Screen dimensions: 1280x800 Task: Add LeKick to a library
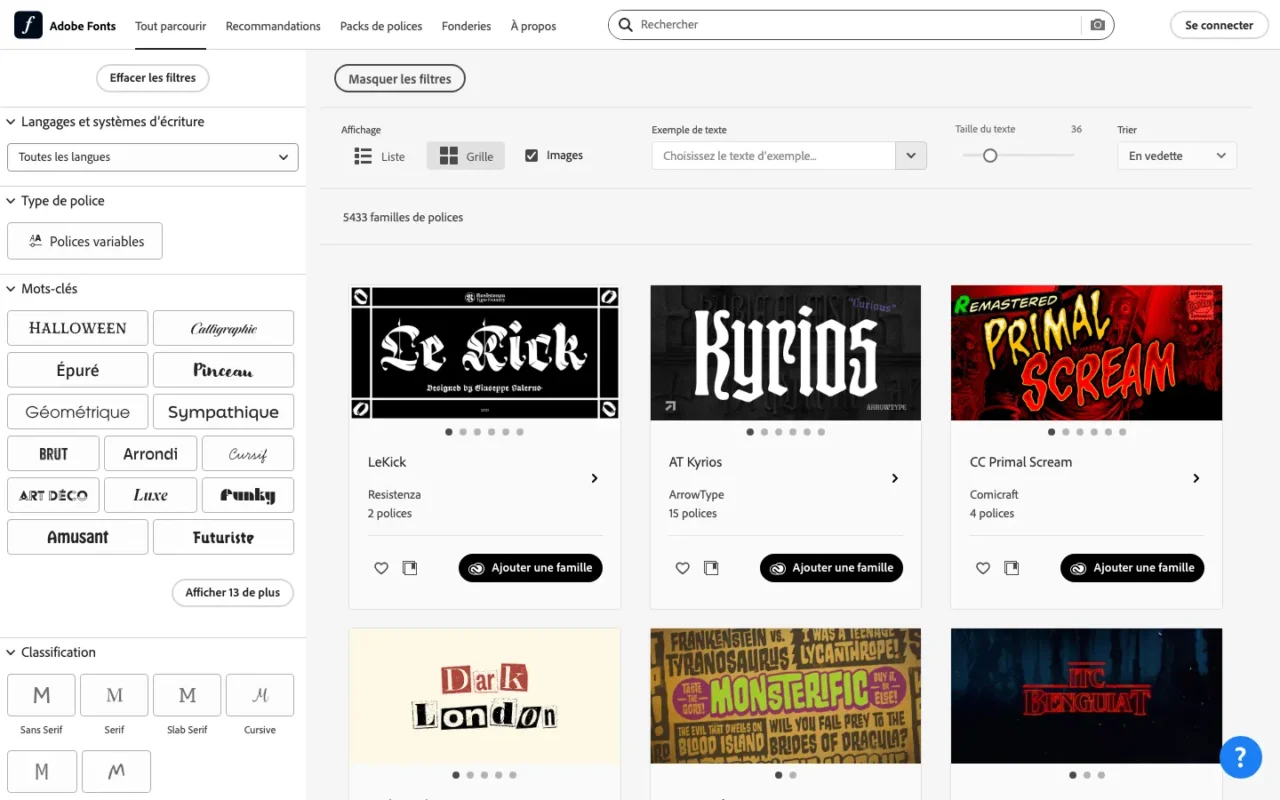tap(410, 568)
